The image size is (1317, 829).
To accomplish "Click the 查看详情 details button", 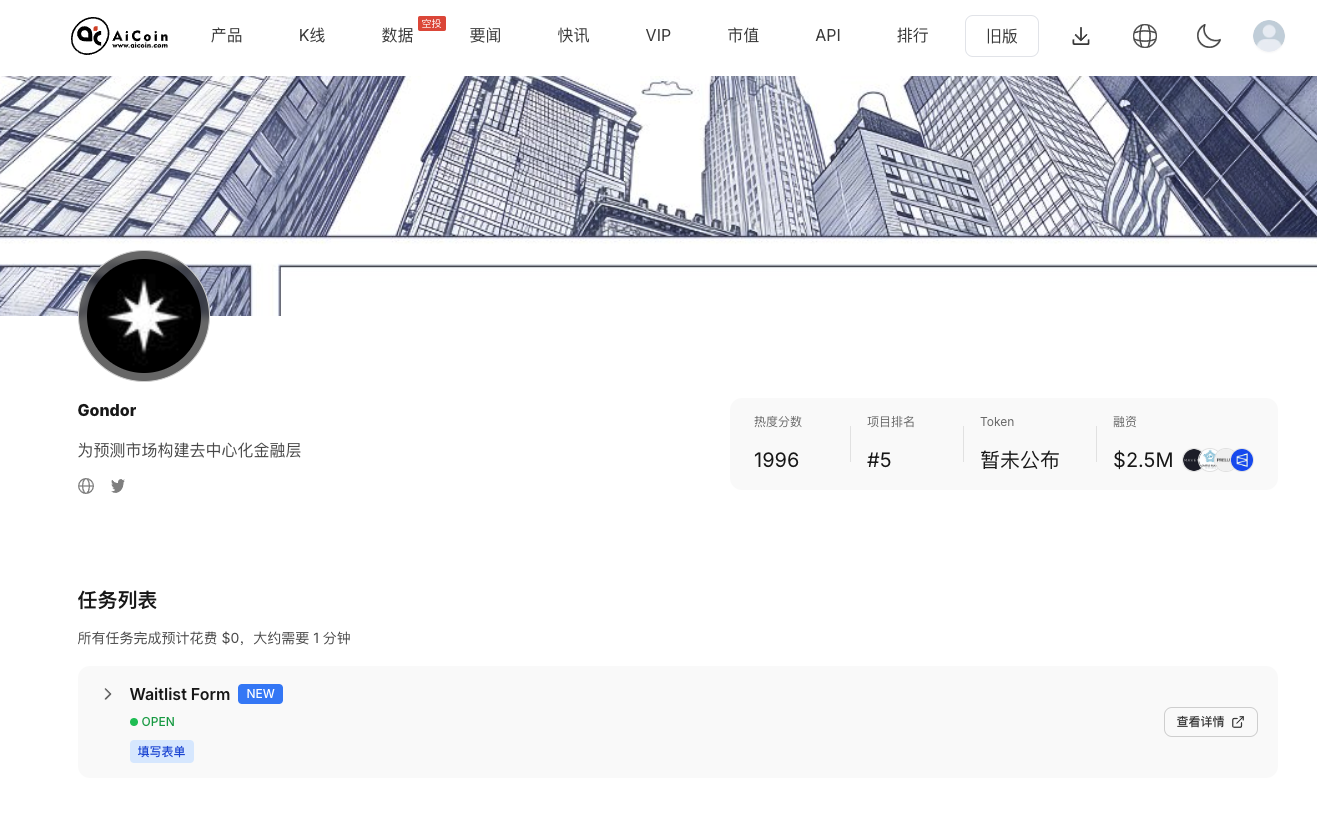I will (1210, 721).
